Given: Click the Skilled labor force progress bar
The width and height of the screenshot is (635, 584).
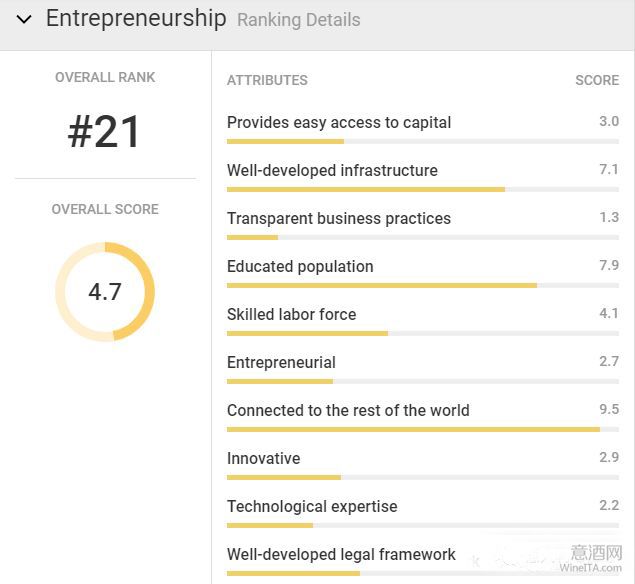Looking at the screenshot, I should [x=423, y=333].
